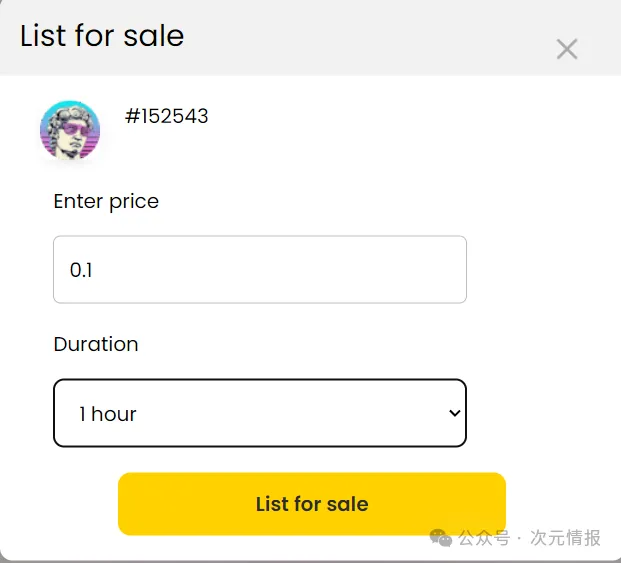Screen dimensions: 621x563
Task: Click the 1 hour option text
Action: [x=108, y=414]
